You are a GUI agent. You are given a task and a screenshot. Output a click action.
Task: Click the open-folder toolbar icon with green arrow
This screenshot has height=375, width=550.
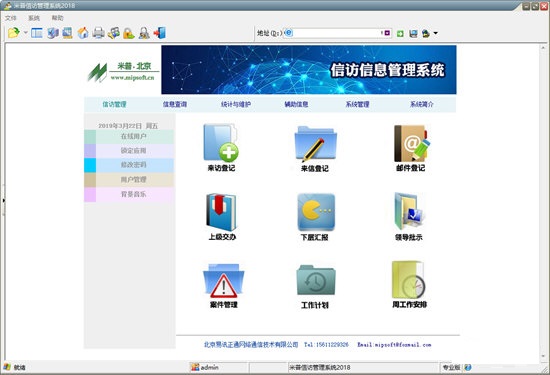pos(14,33)
